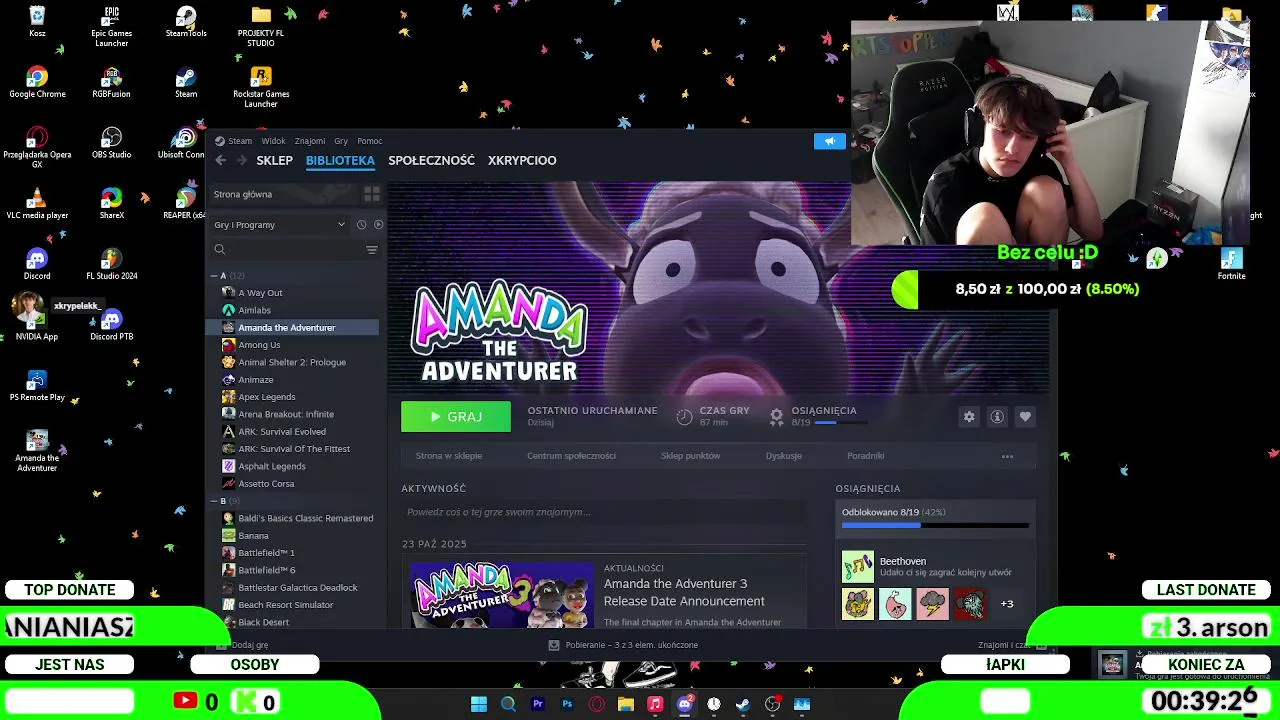
Task: Open Discord in the taskbar
Action: [x=685, y=704]
